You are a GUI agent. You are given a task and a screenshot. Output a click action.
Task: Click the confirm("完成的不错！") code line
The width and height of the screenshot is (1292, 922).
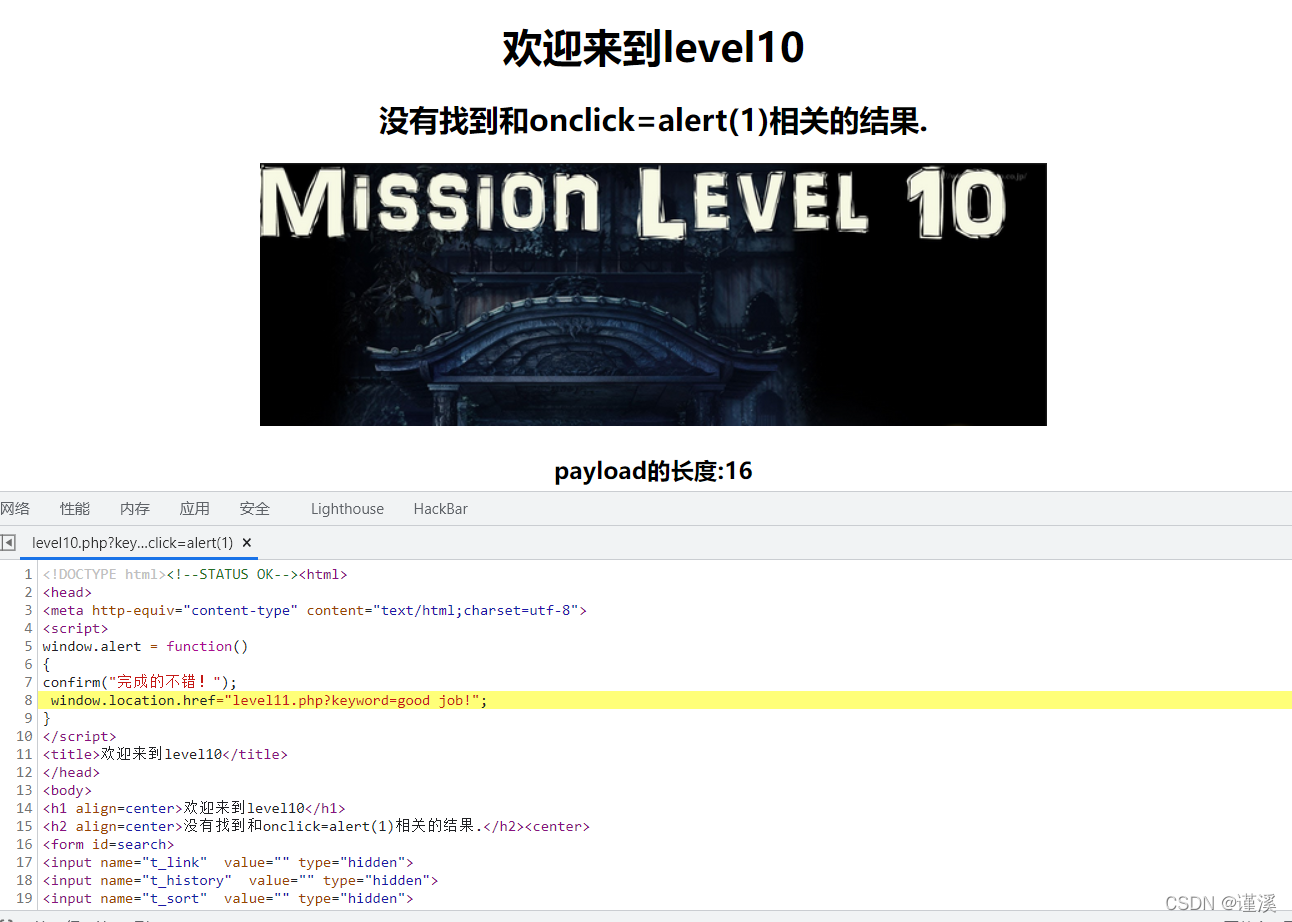[x=140, y=683]
